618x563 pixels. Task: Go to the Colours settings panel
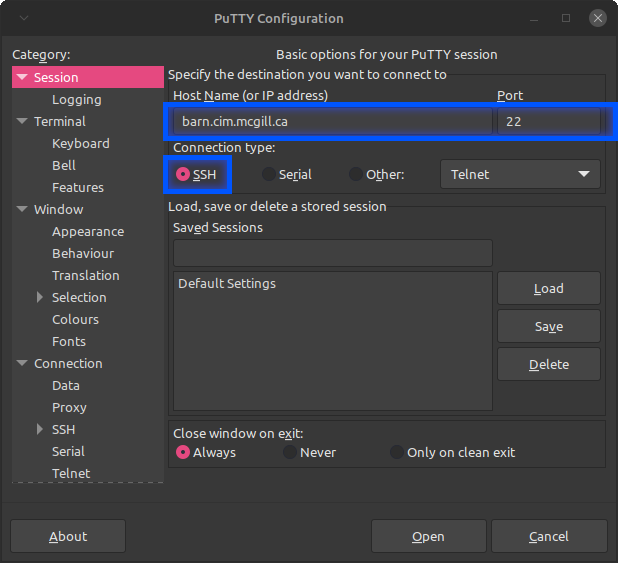(75, 320)
